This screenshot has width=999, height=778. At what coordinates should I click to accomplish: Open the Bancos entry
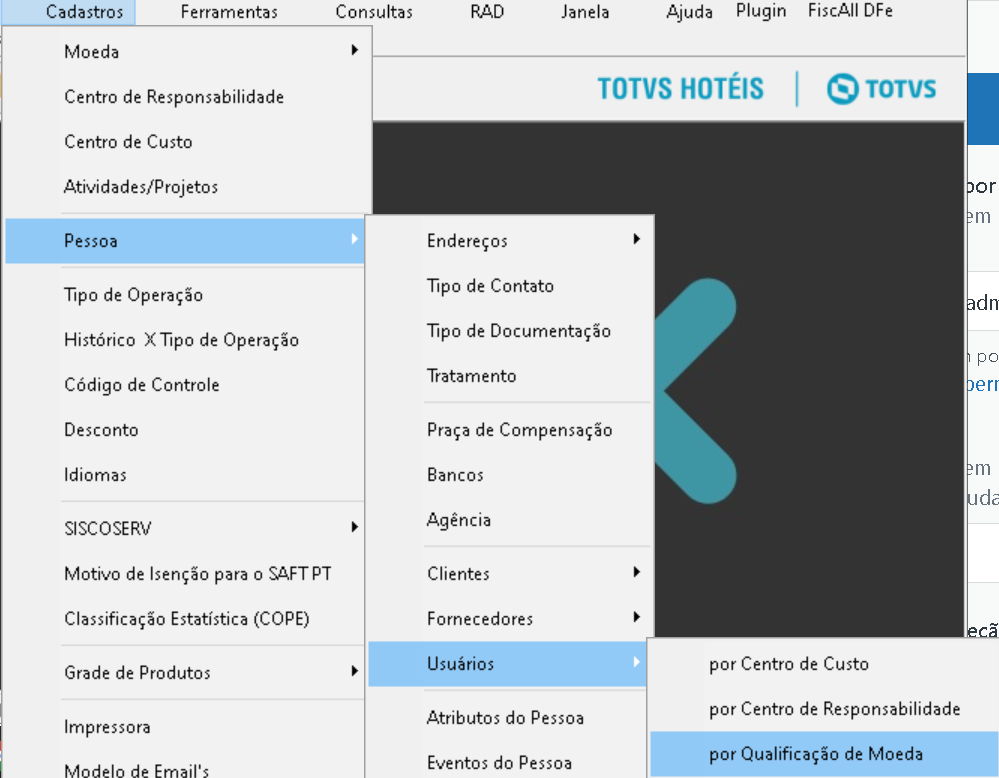pos(510,475)
